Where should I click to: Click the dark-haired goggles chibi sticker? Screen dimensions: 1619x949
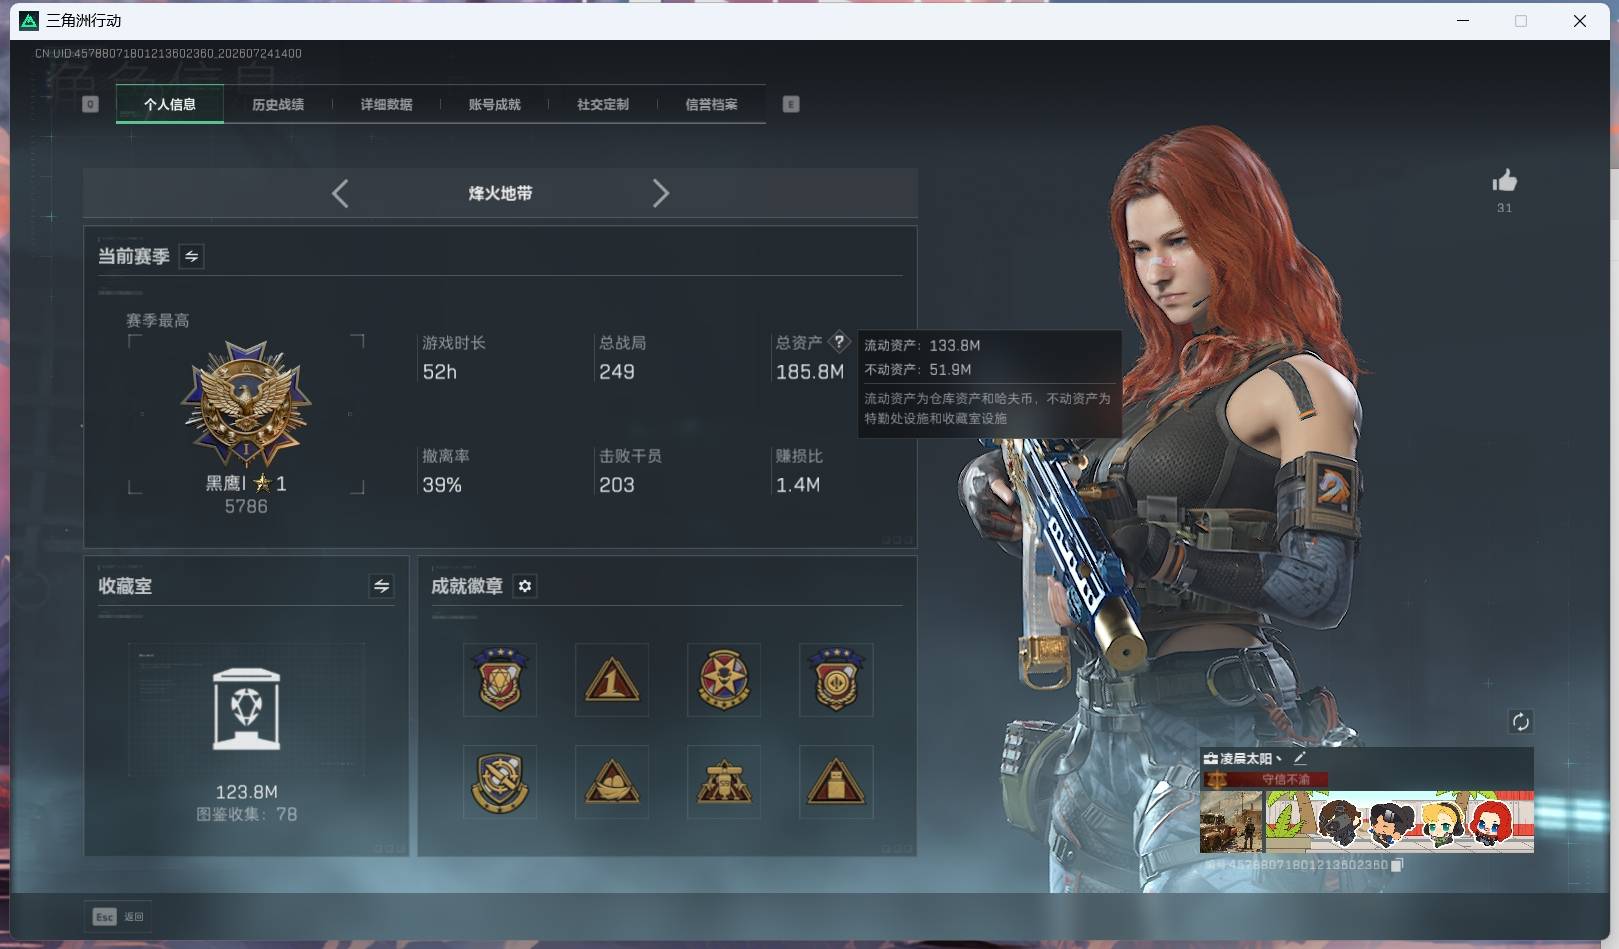coord(1390,823)
